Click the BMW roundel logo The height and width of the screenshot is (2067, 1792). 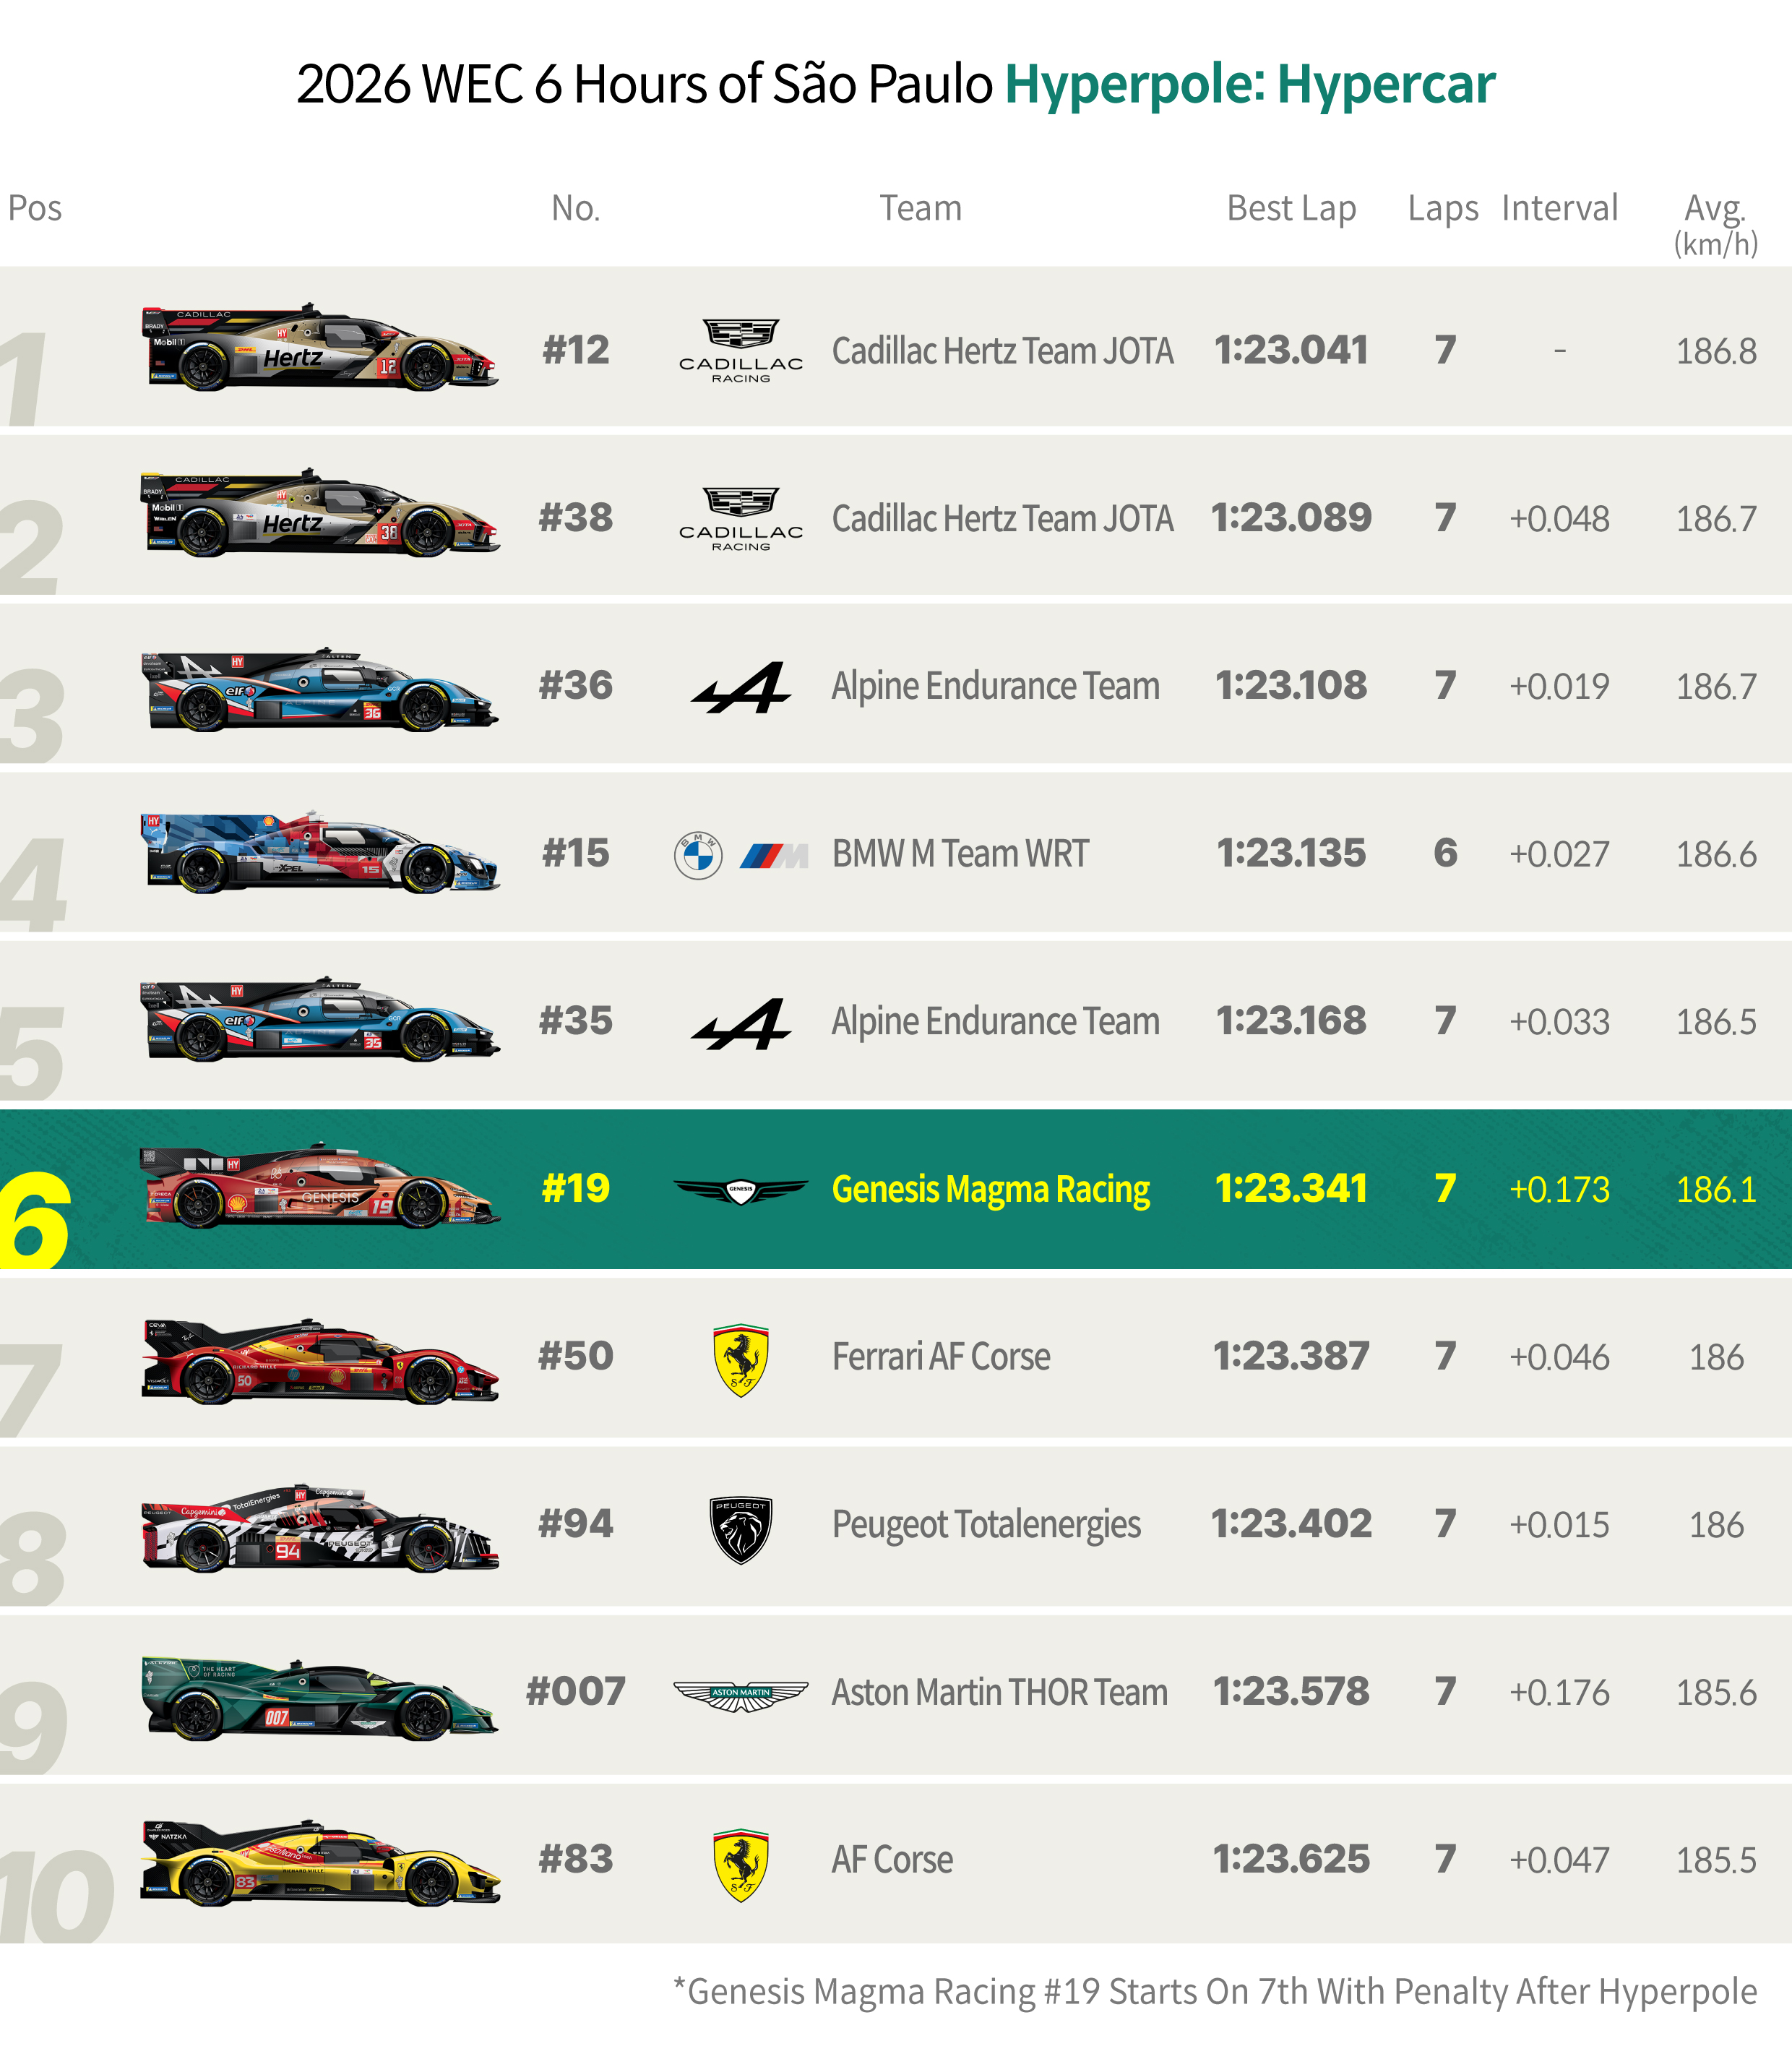(698, 855)
